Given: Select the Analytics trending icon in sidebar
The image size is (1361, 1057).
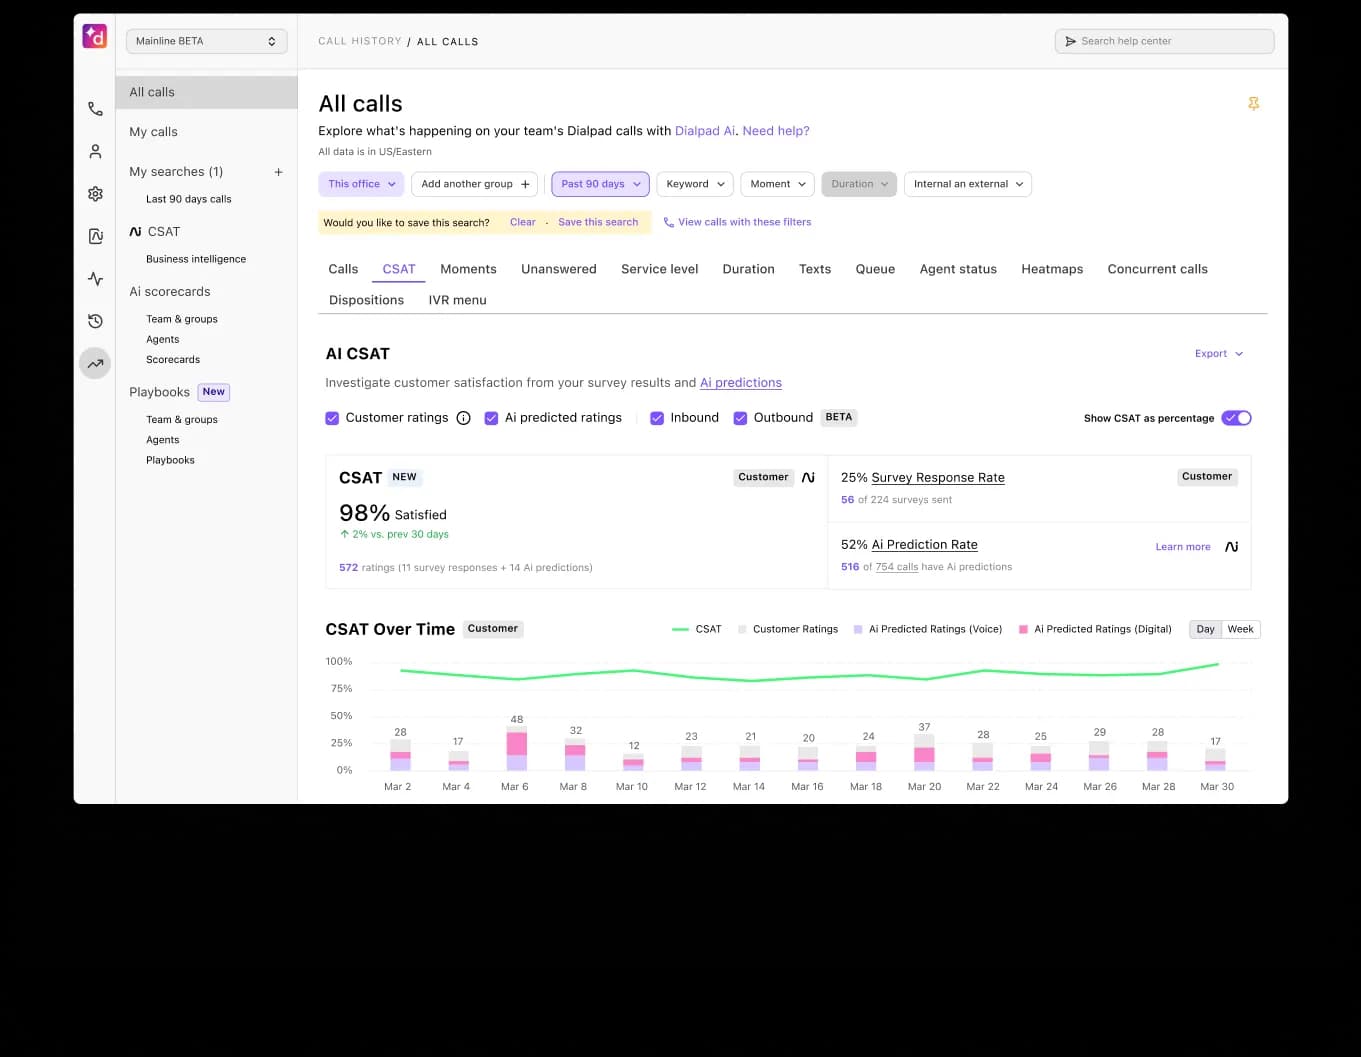Looking at the screenshot, I should click(95, 363).
